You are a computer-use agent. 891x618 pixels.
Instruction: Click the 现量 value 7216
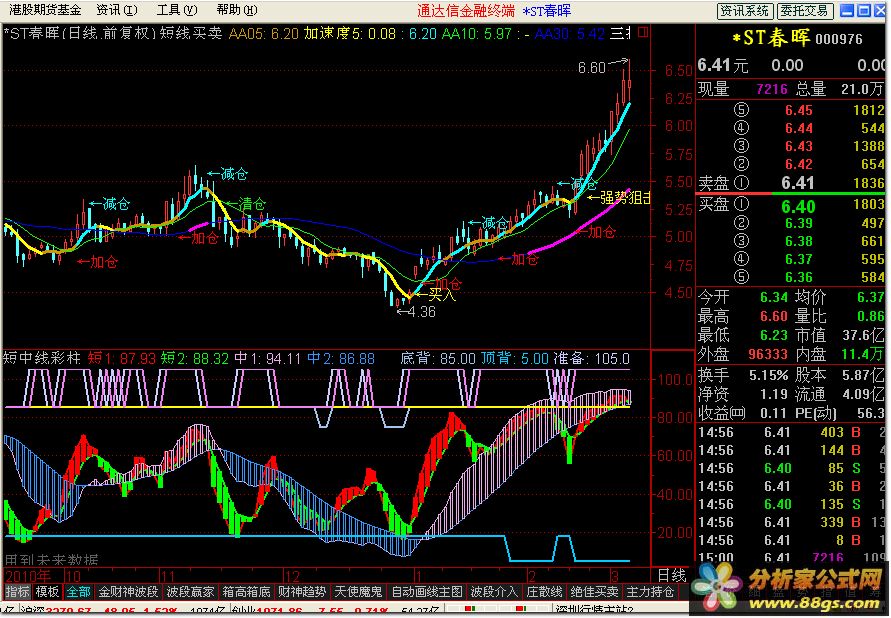[x=772, y=89]
